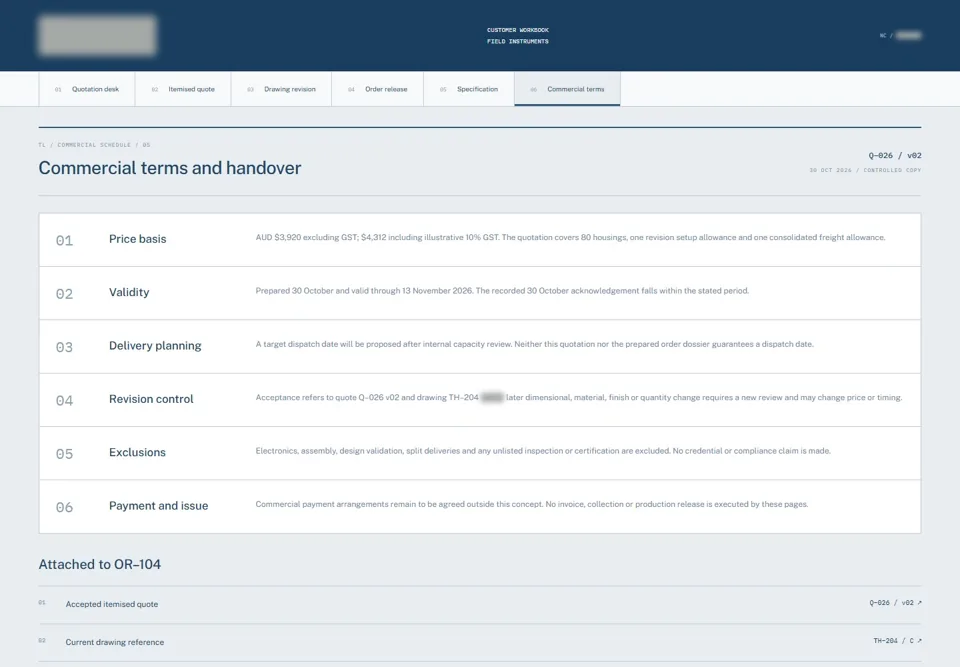Click row number 03 beside Delivery planning

(64, 347)
